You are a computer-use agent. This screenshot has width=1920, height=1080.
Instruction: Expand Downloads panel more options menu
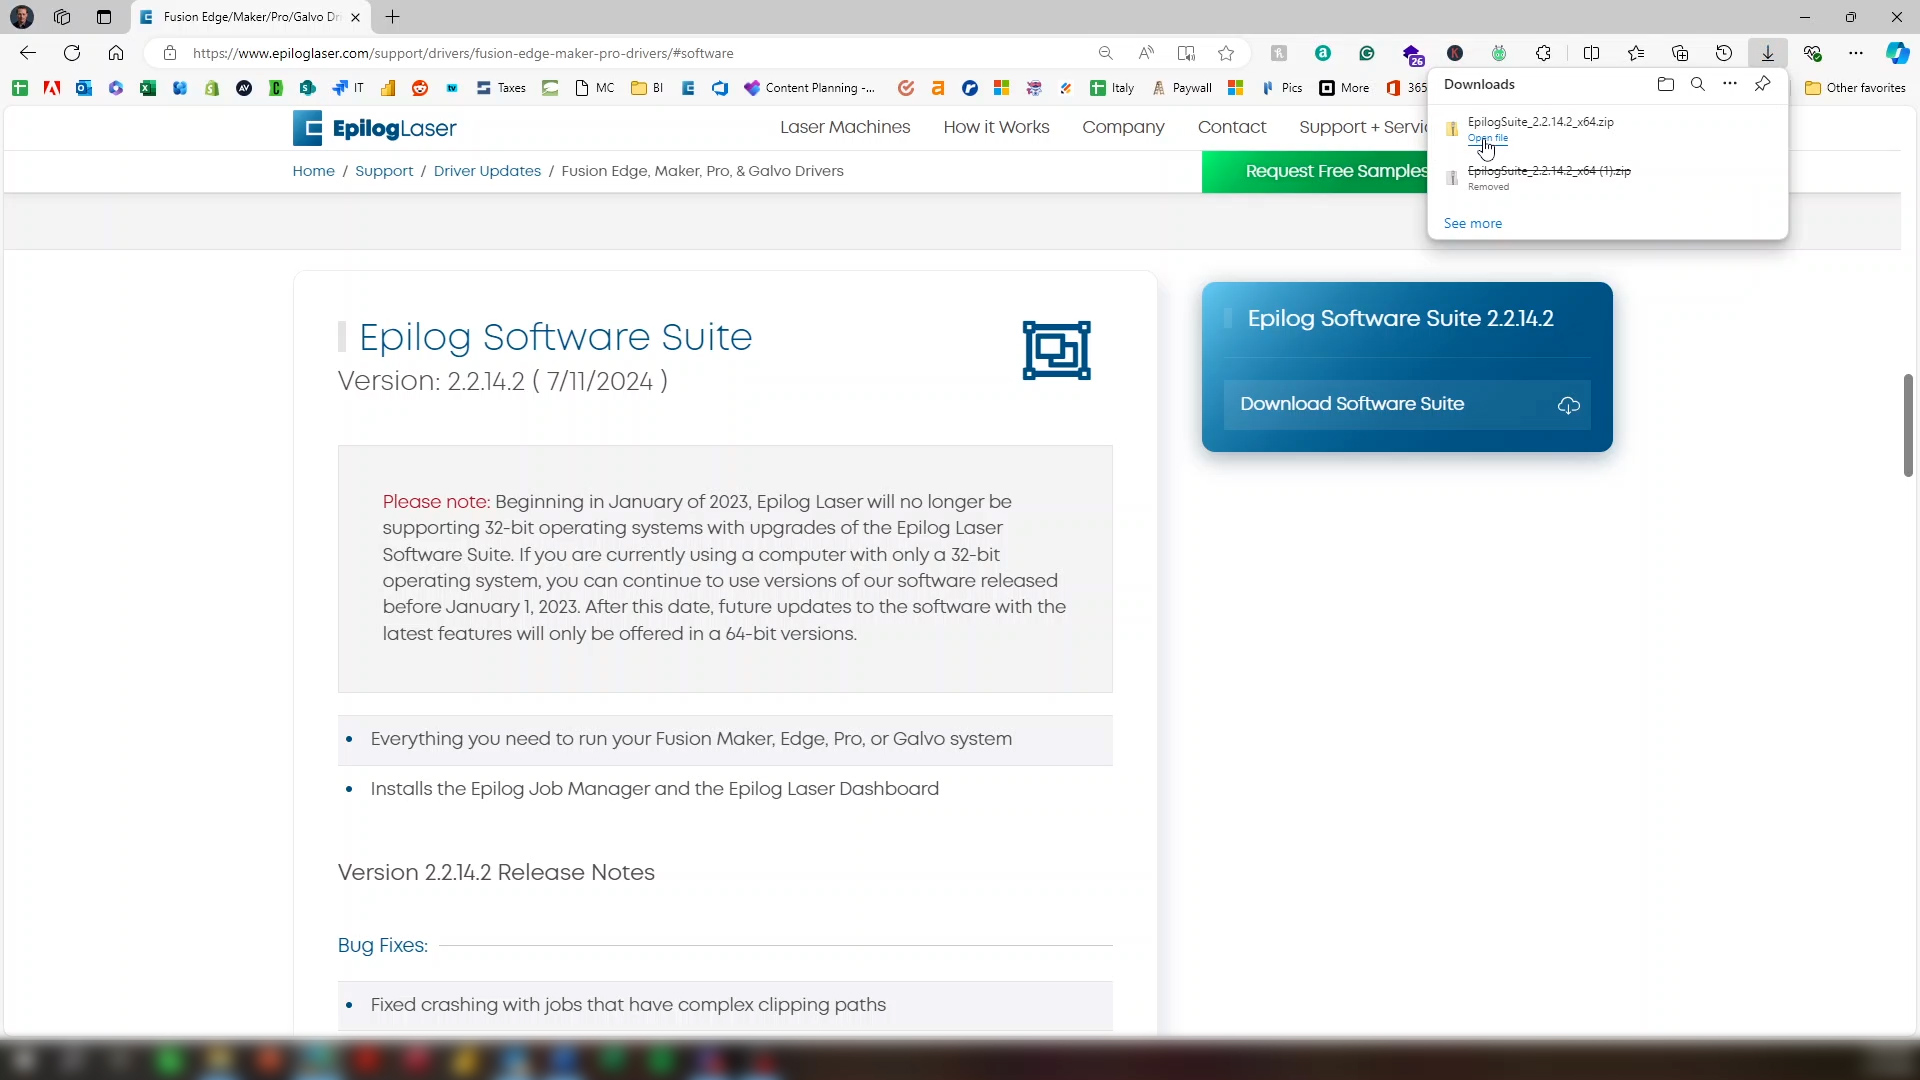pos(1730,84)
